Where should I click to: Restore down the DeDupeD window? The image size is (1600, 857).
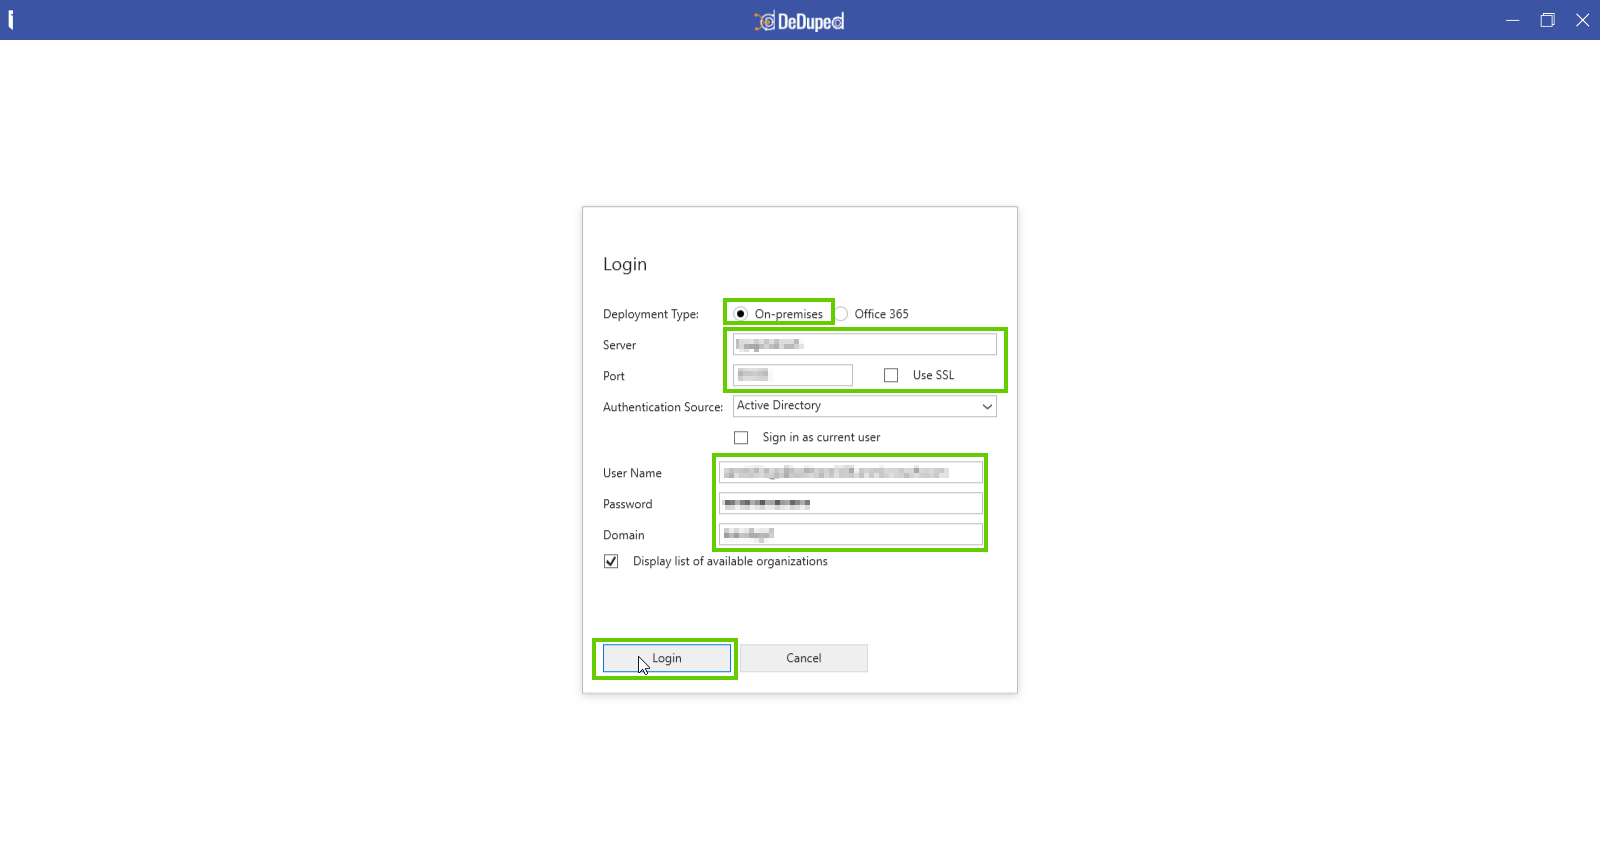coord(1548,20)
